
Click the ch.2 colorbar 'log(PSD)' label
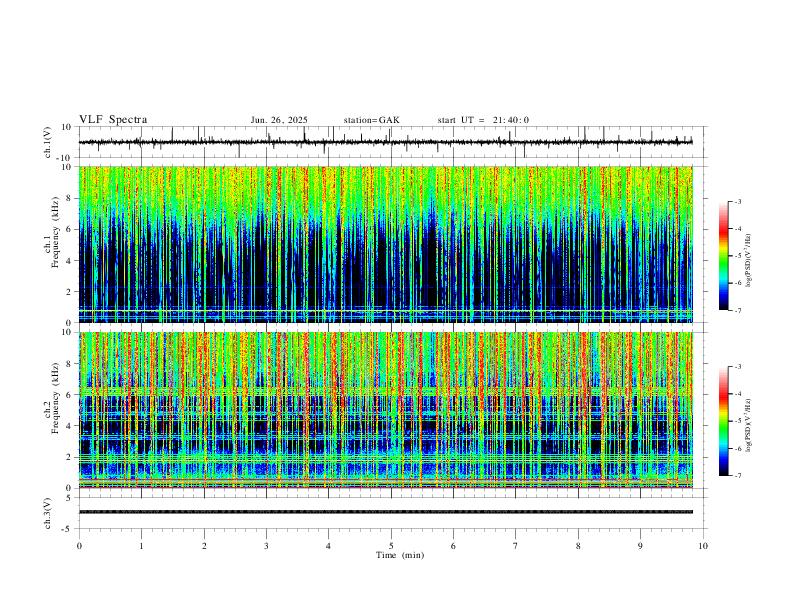[748, 425]
